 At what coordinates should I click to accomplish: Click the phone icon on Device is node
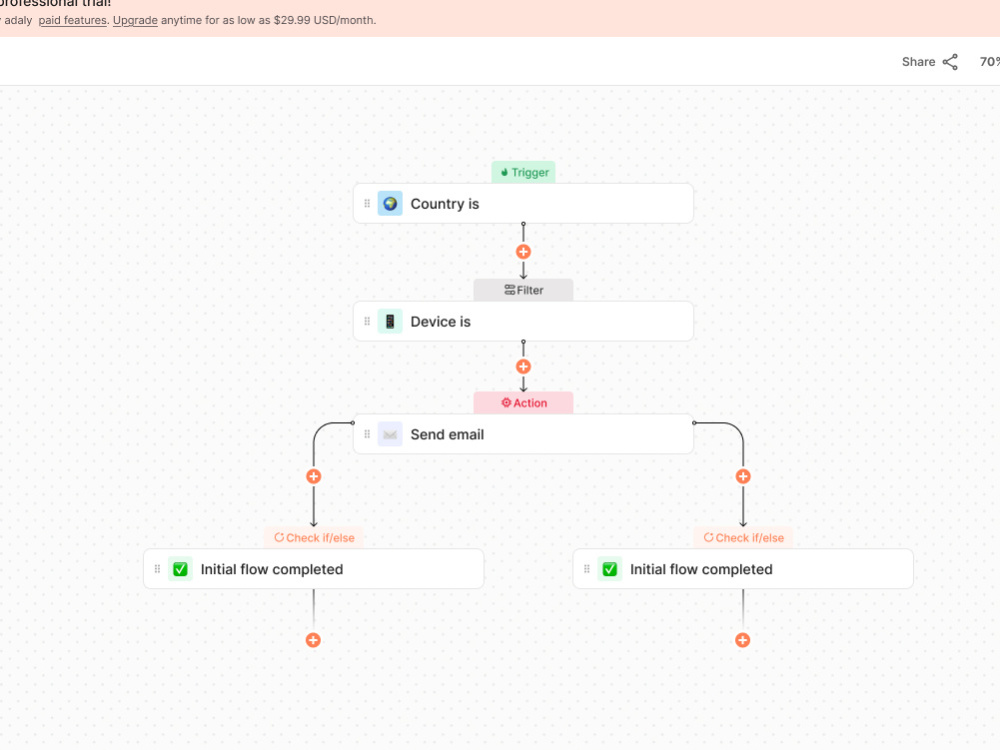pyautogui.click(x=390, y=321)
